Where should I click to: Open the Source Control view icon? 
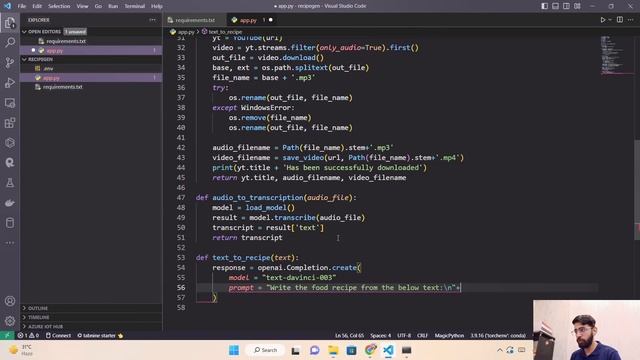[10, 62]
